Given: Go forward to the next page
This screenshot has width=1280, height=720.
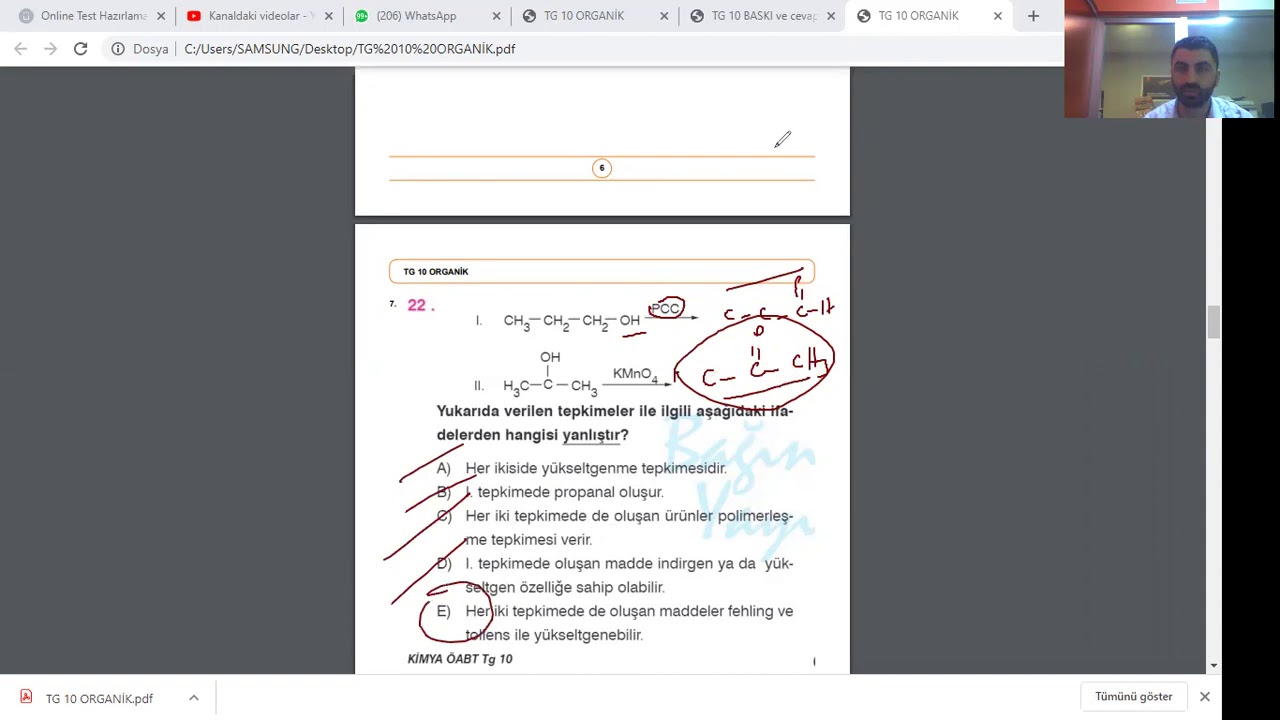Looking at the screenshot, I should pos(51,48).
